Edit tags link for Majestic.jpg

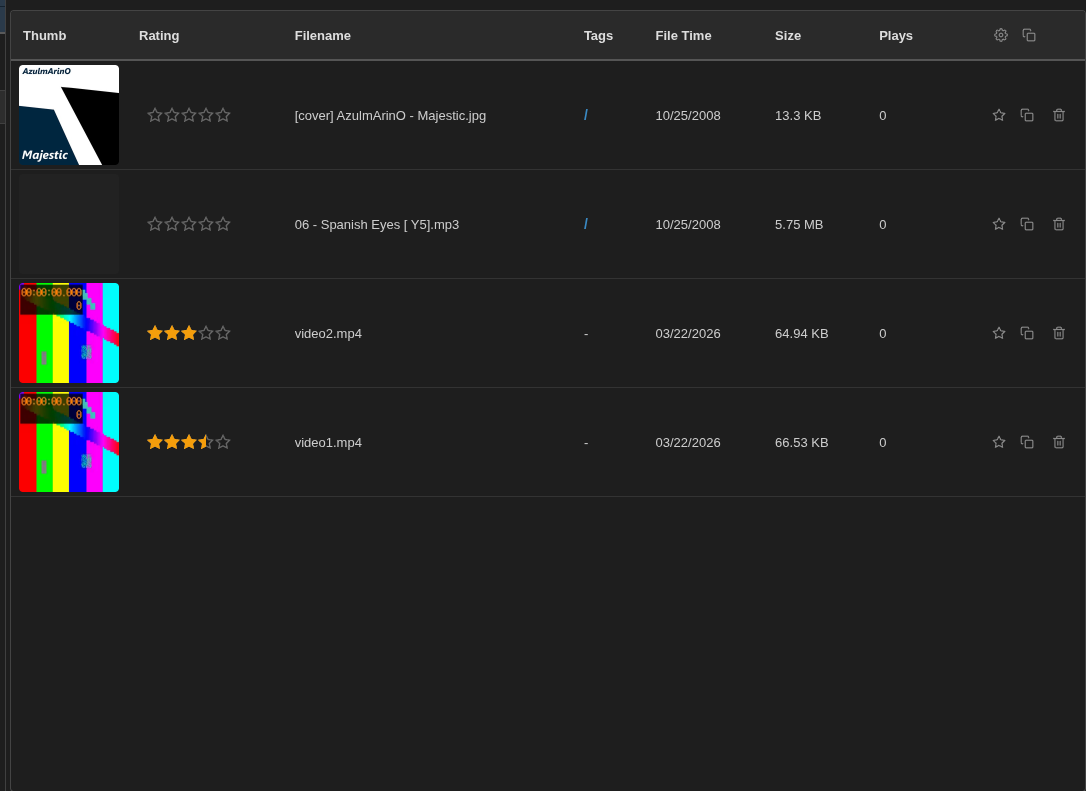click(x=586, y=115)
